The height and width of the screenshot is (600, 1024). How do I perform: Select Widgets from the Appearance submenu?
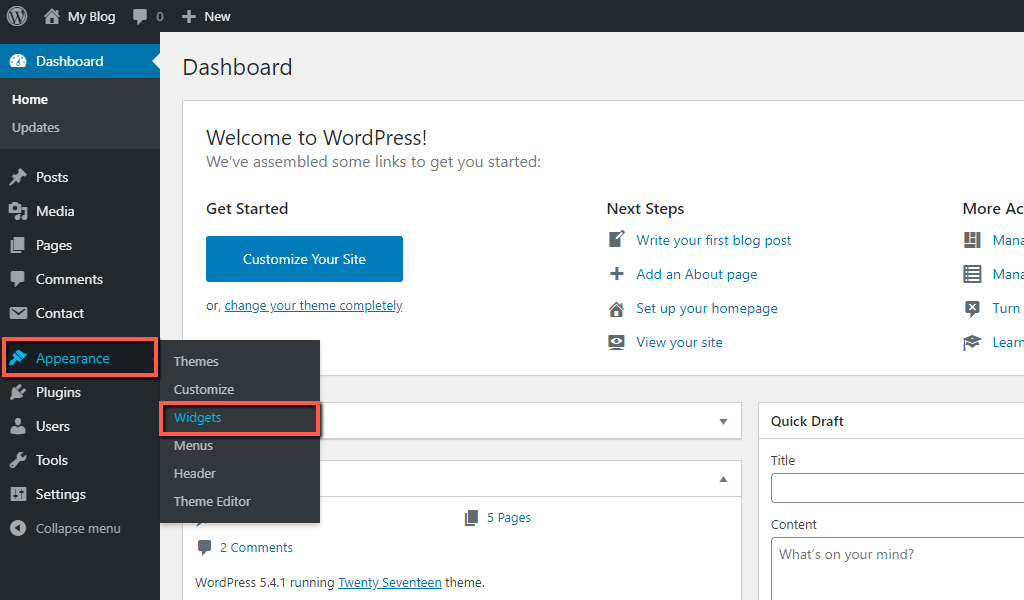click(197, 418)
